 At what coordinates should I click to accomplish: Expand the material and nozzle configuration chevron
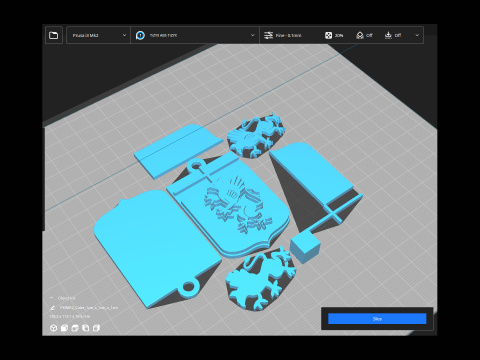pos(252,35)
